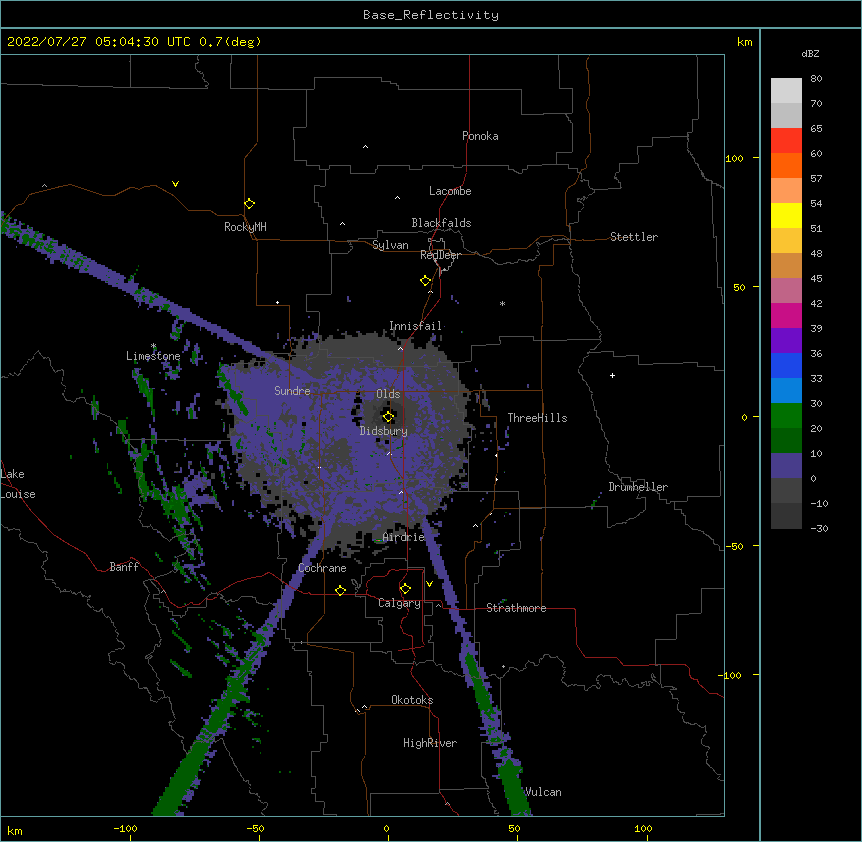Click the dBZ legend heading
The width and height of the screenshot is (862, 842).
pyautogui.click(x=810, y=53)
